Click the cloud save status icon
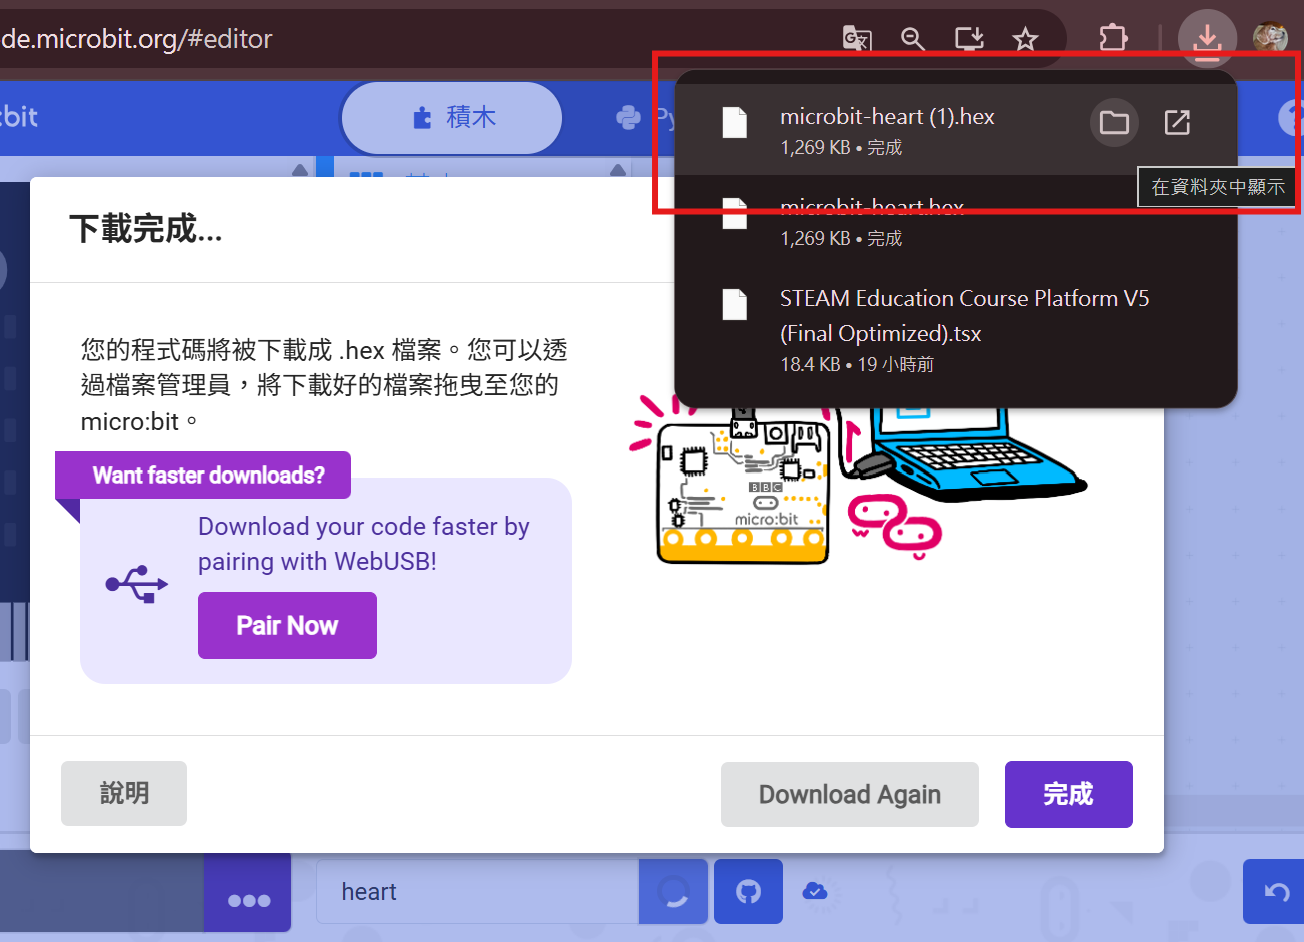1304x942 pixels. [815, 890]
